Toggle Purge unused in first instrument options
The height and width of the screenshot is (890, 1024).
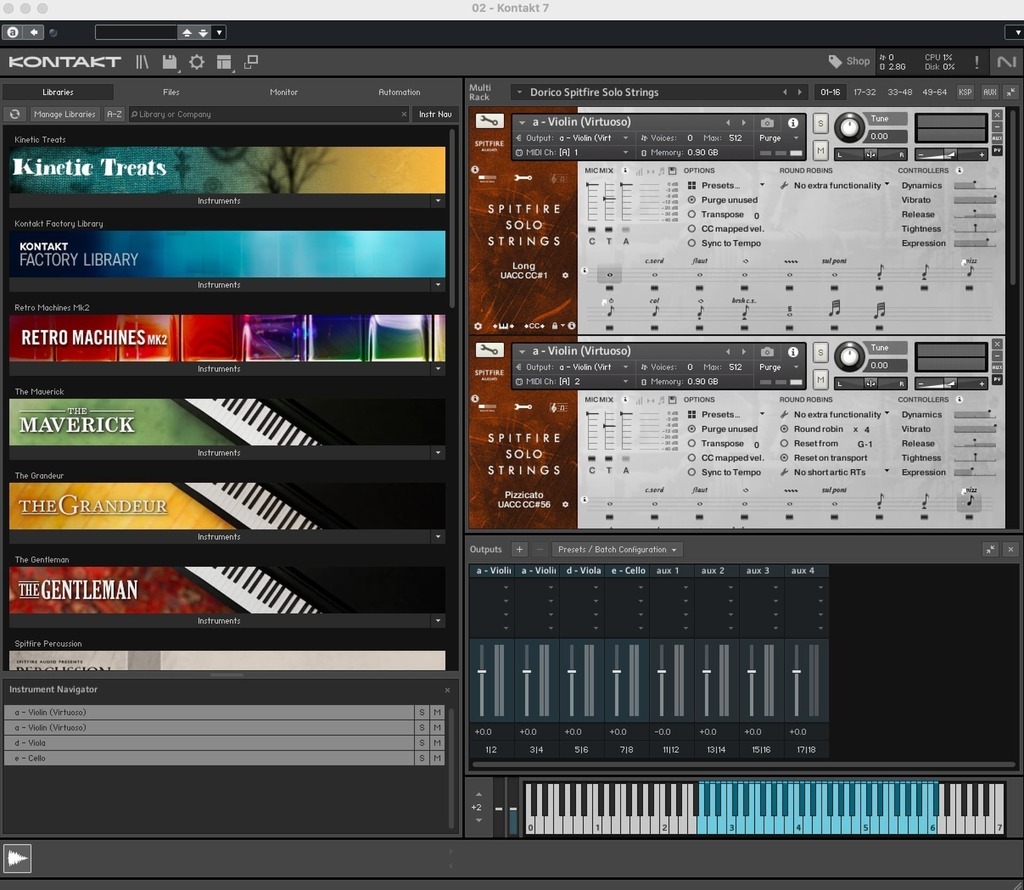coord(692,200)
